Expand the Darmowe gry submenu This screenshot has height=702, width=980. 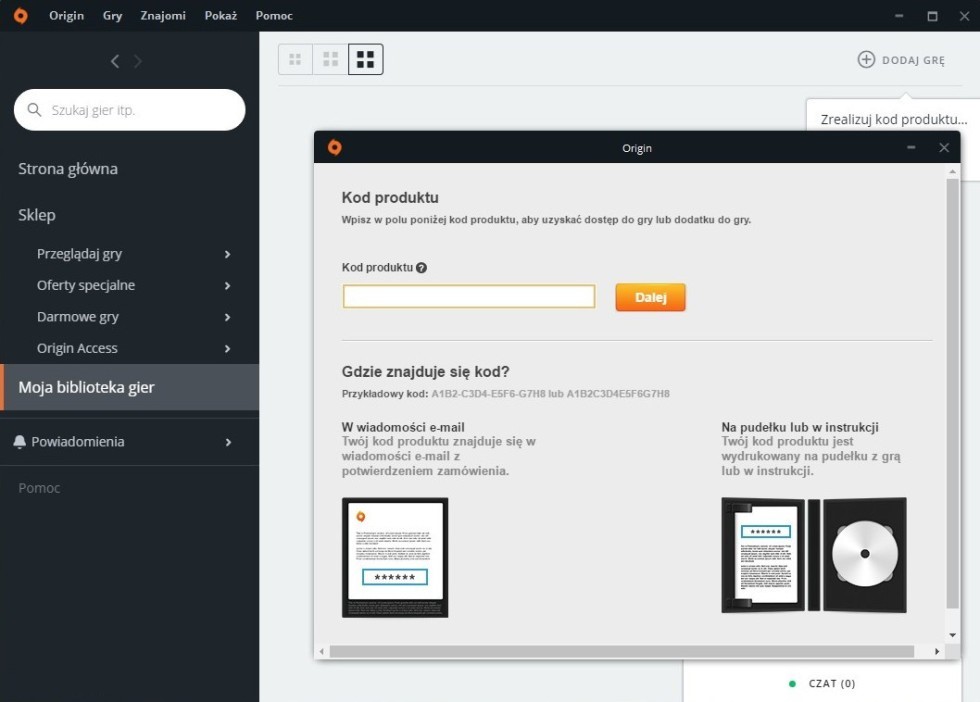pyautogui.click(x=228, y=318)
